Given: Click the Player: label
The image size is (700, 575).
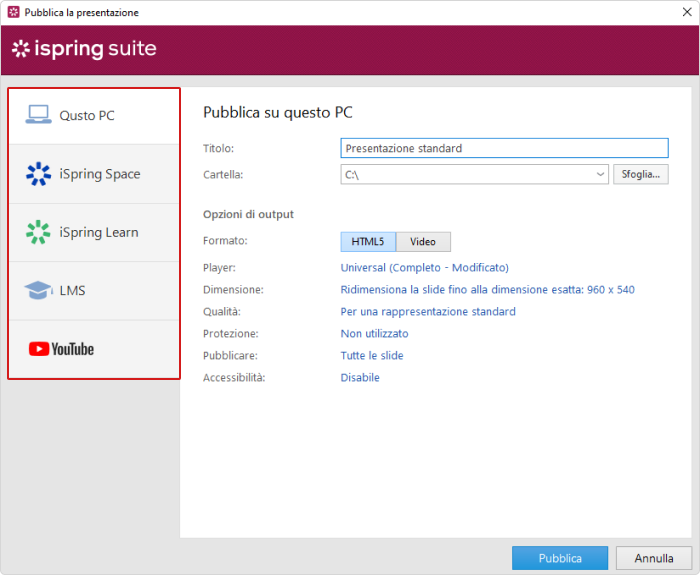Looking at the screenshot, I should [219, 267].
